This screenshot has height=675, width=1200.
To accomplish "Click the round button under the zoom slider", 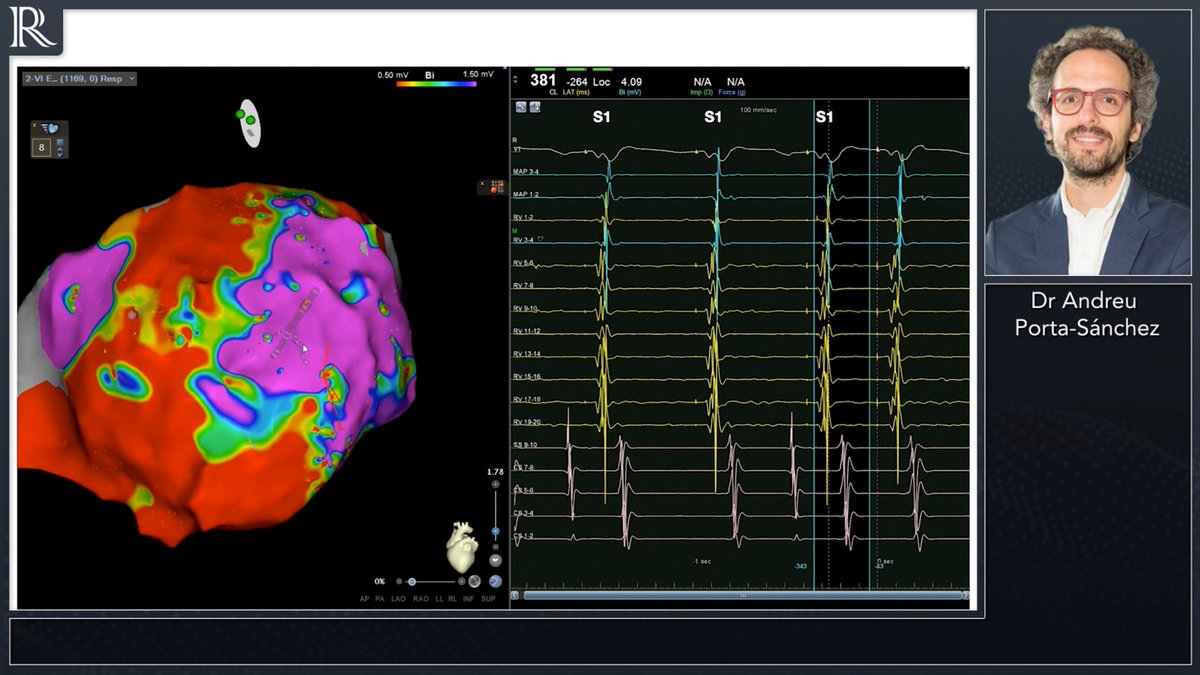I will click(x=495, y=560).
